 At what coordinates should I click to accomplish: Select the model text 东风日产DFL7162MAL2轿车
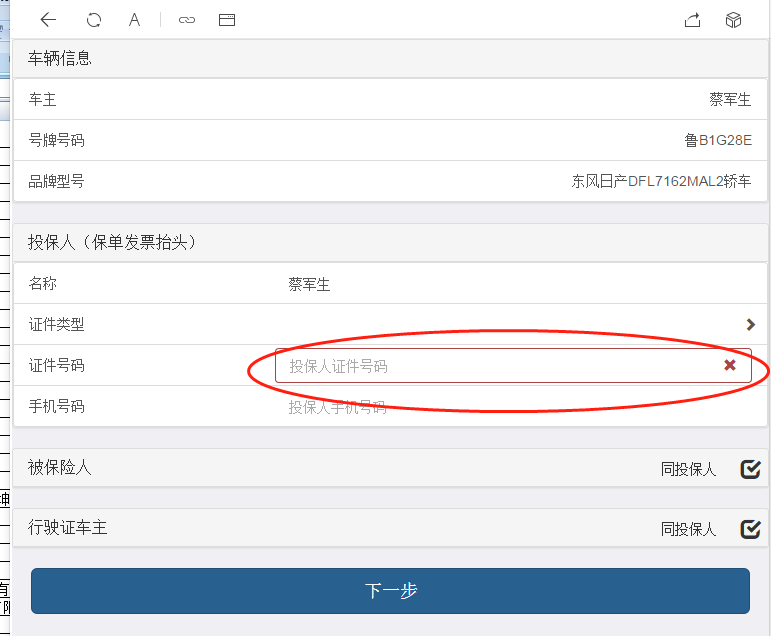[661, 181]
